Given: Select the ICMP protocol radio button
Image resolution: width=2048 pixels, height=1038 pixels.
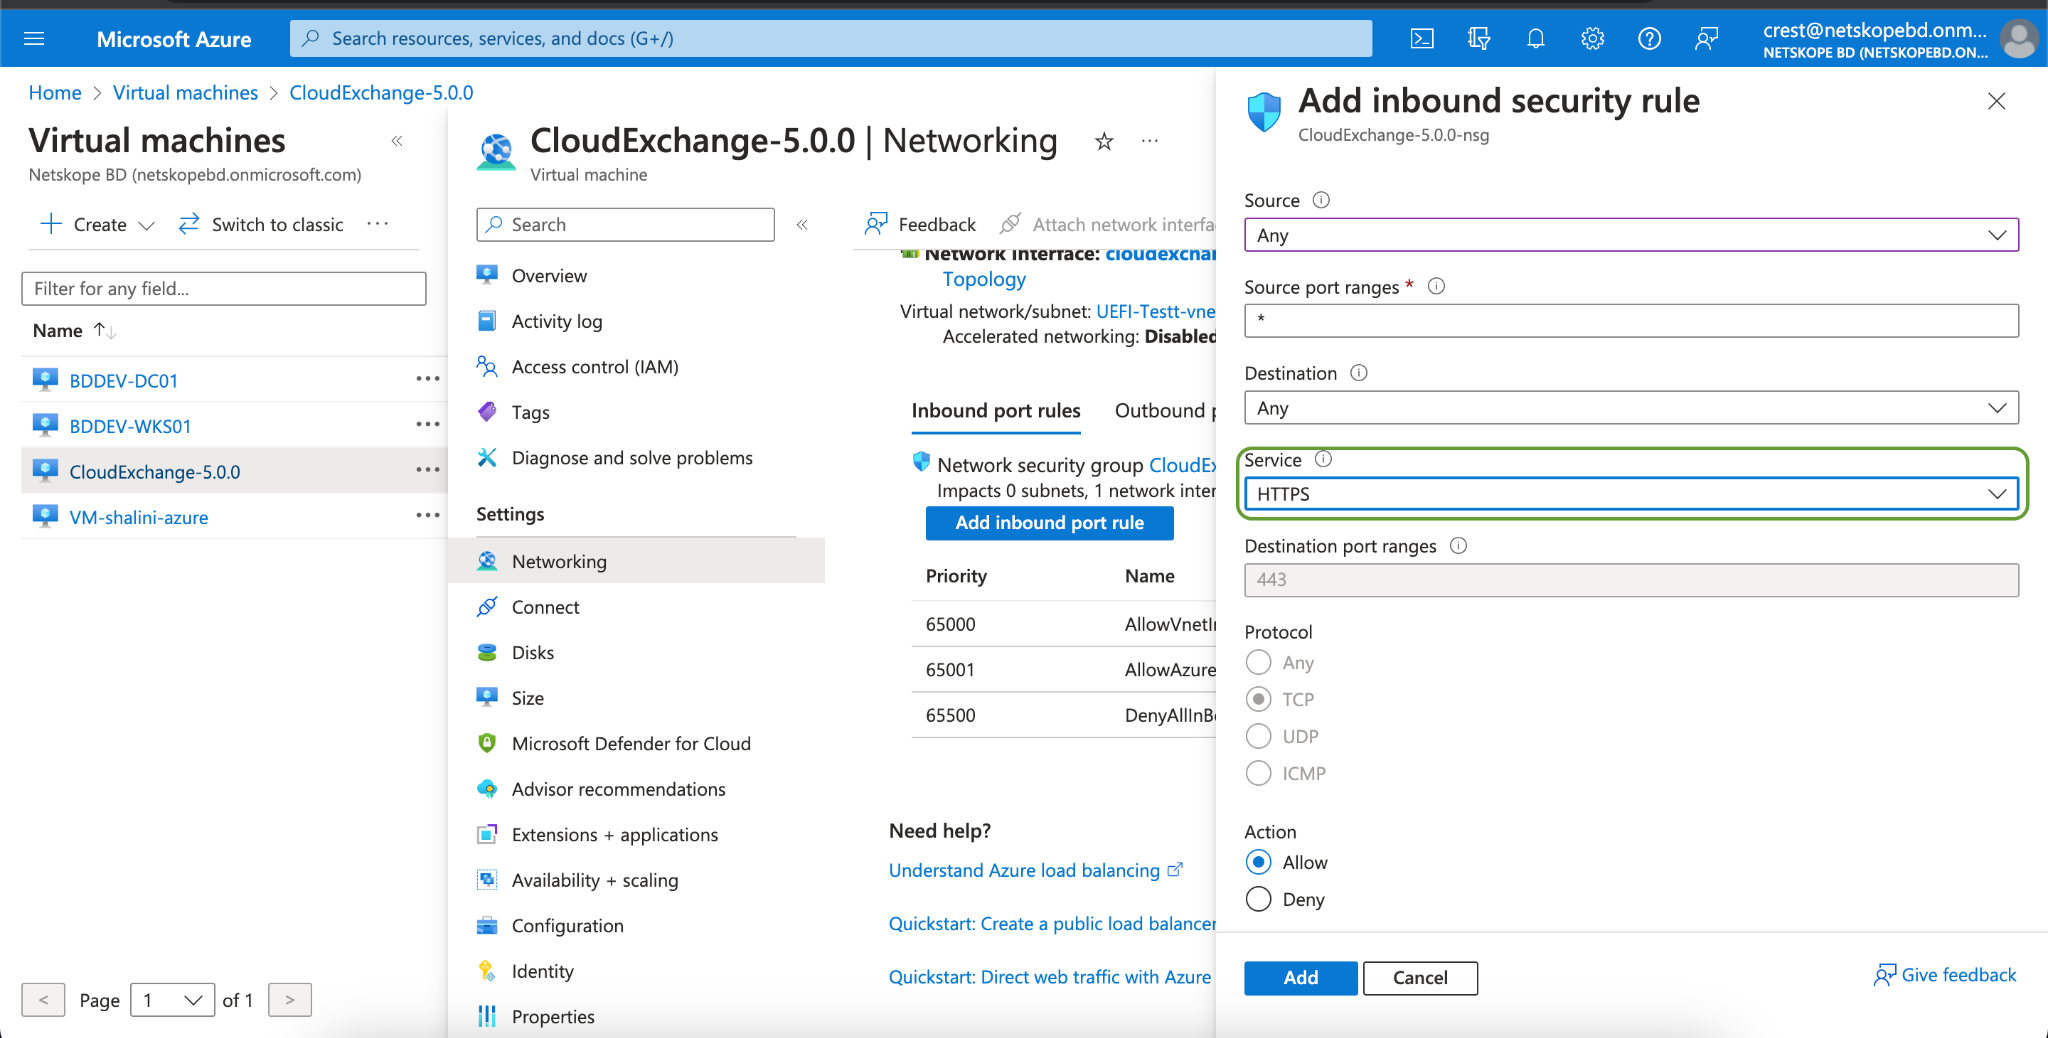Looking at the screenshot, I should pos(1259,773).
